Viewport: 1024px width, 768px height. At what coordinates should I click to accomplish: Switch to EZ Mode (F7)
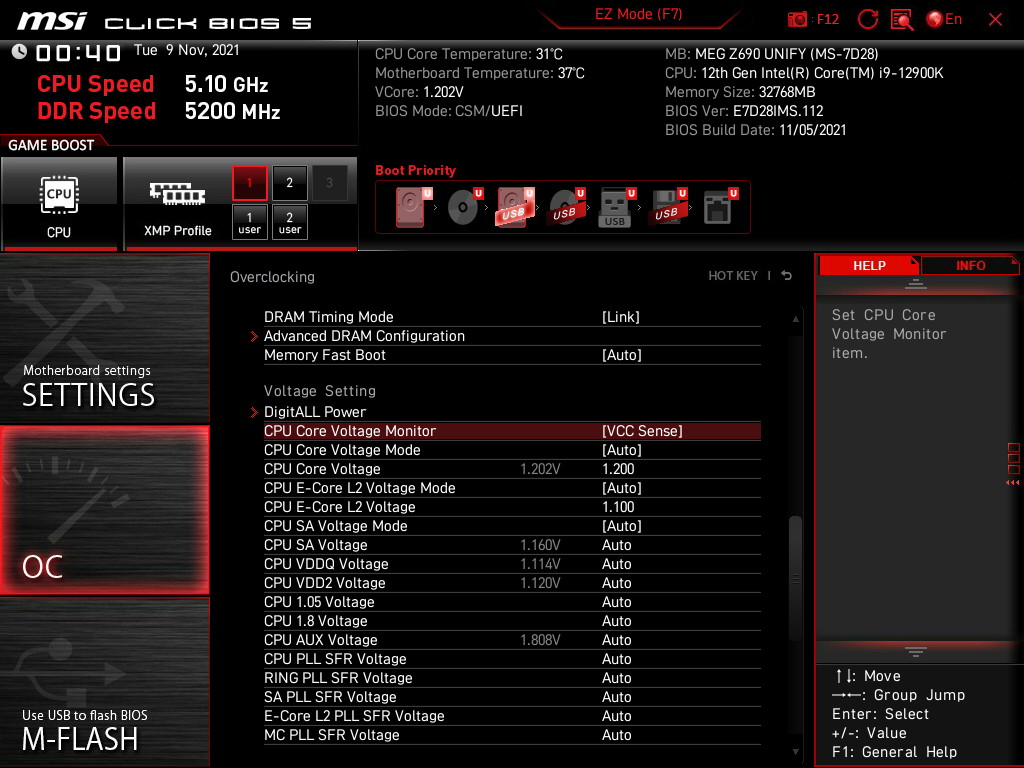click(x=638, y=14)
